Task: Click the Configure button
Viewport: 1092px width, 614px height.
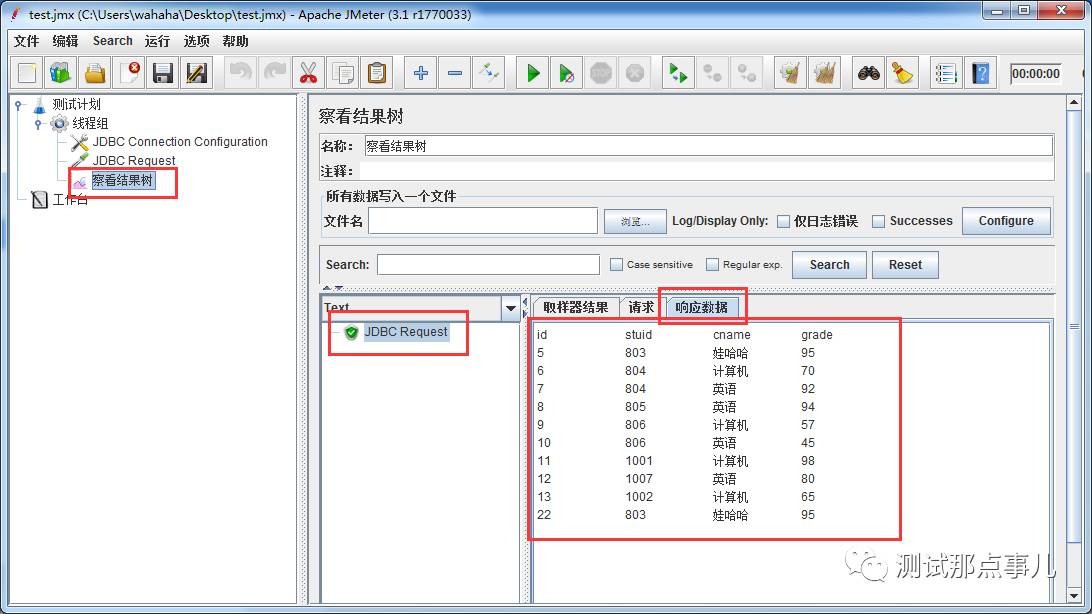Action: (1006, 221)
